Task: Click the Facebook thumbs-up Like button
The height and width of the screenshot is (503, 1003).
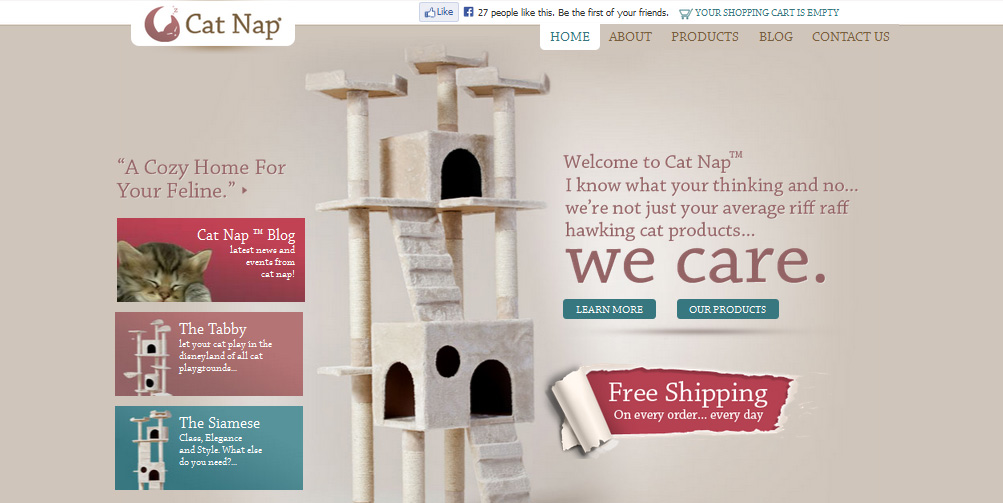Action: (439, 12)
